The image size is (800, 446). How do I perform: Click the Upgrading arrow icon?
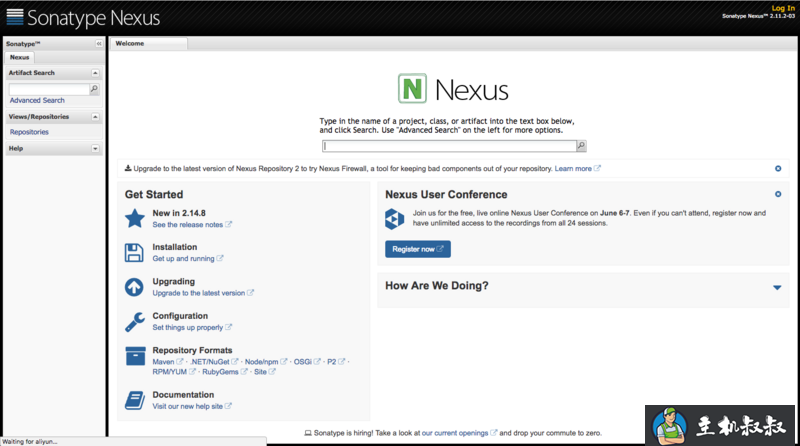134,287
